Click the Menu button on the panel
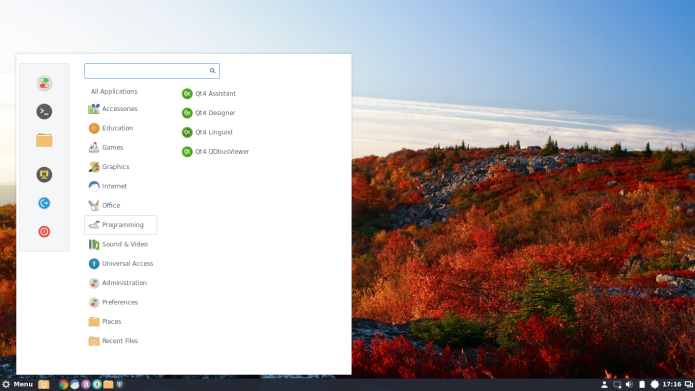 18,384
